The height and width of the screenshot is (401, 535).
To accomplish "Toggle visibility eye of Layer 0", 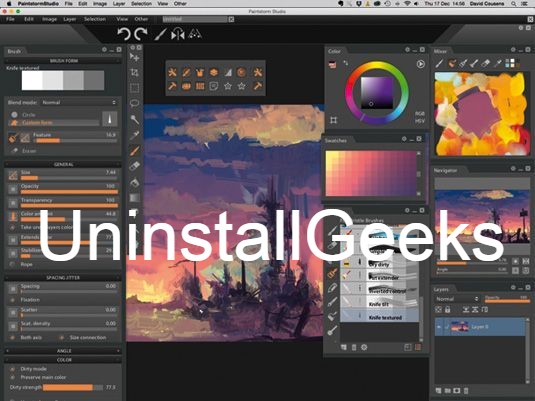I will click(x=439, y=327).
